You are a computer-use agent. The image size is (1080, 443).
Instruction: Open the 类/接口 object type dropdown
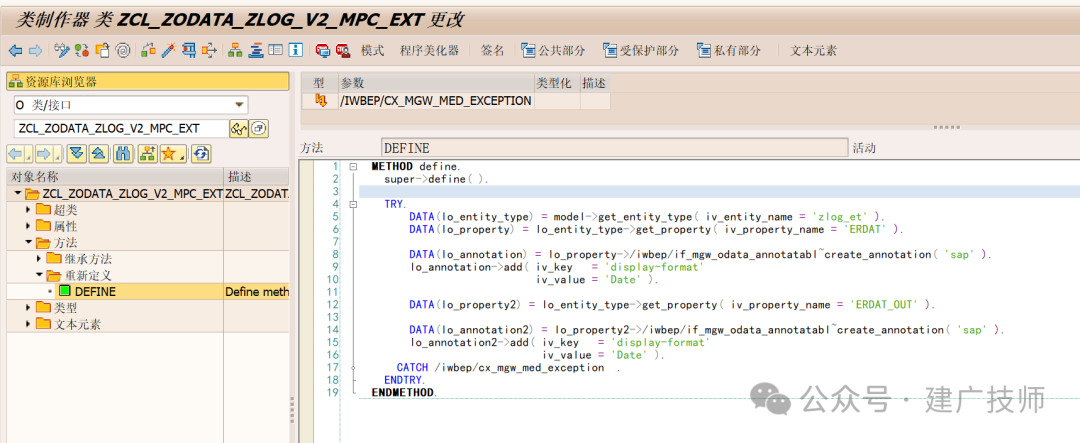click(x=239, y=105)
